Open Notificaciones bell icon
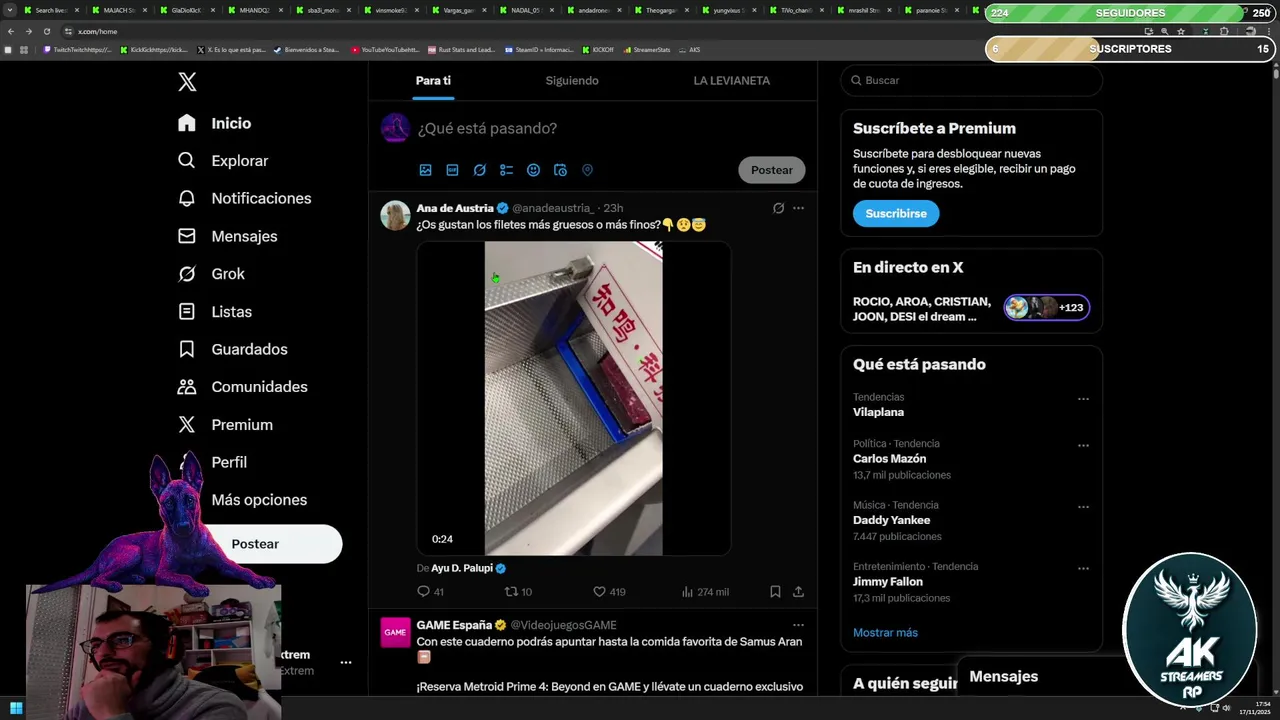This screenshot has height=720, width=1280. click(x=187, y=198)
